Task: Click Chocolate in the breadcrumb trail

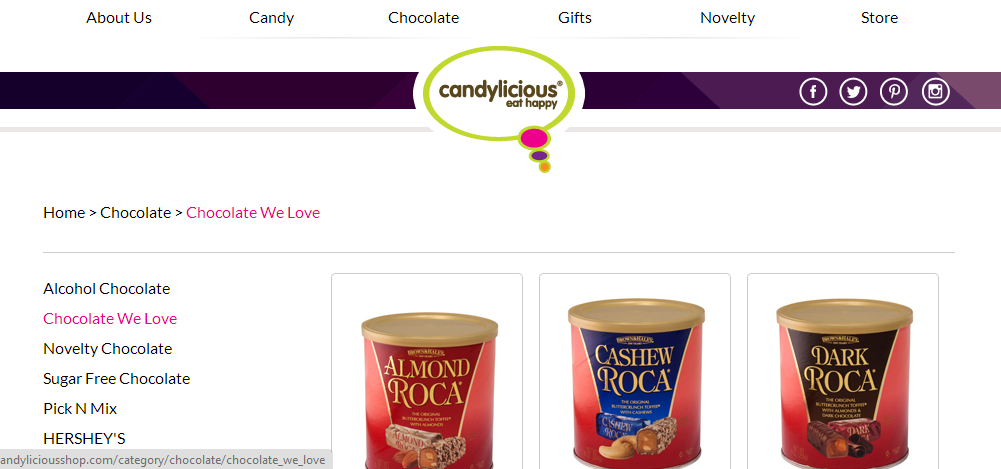Action: [135, 212]
